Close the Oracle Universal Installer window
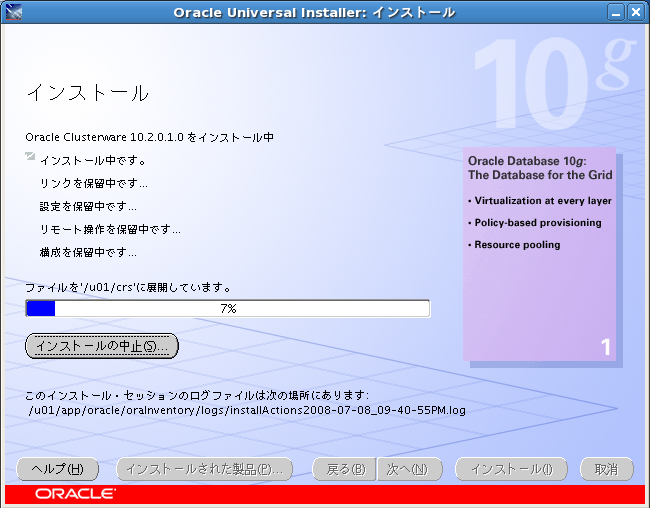 pos(635,12)
